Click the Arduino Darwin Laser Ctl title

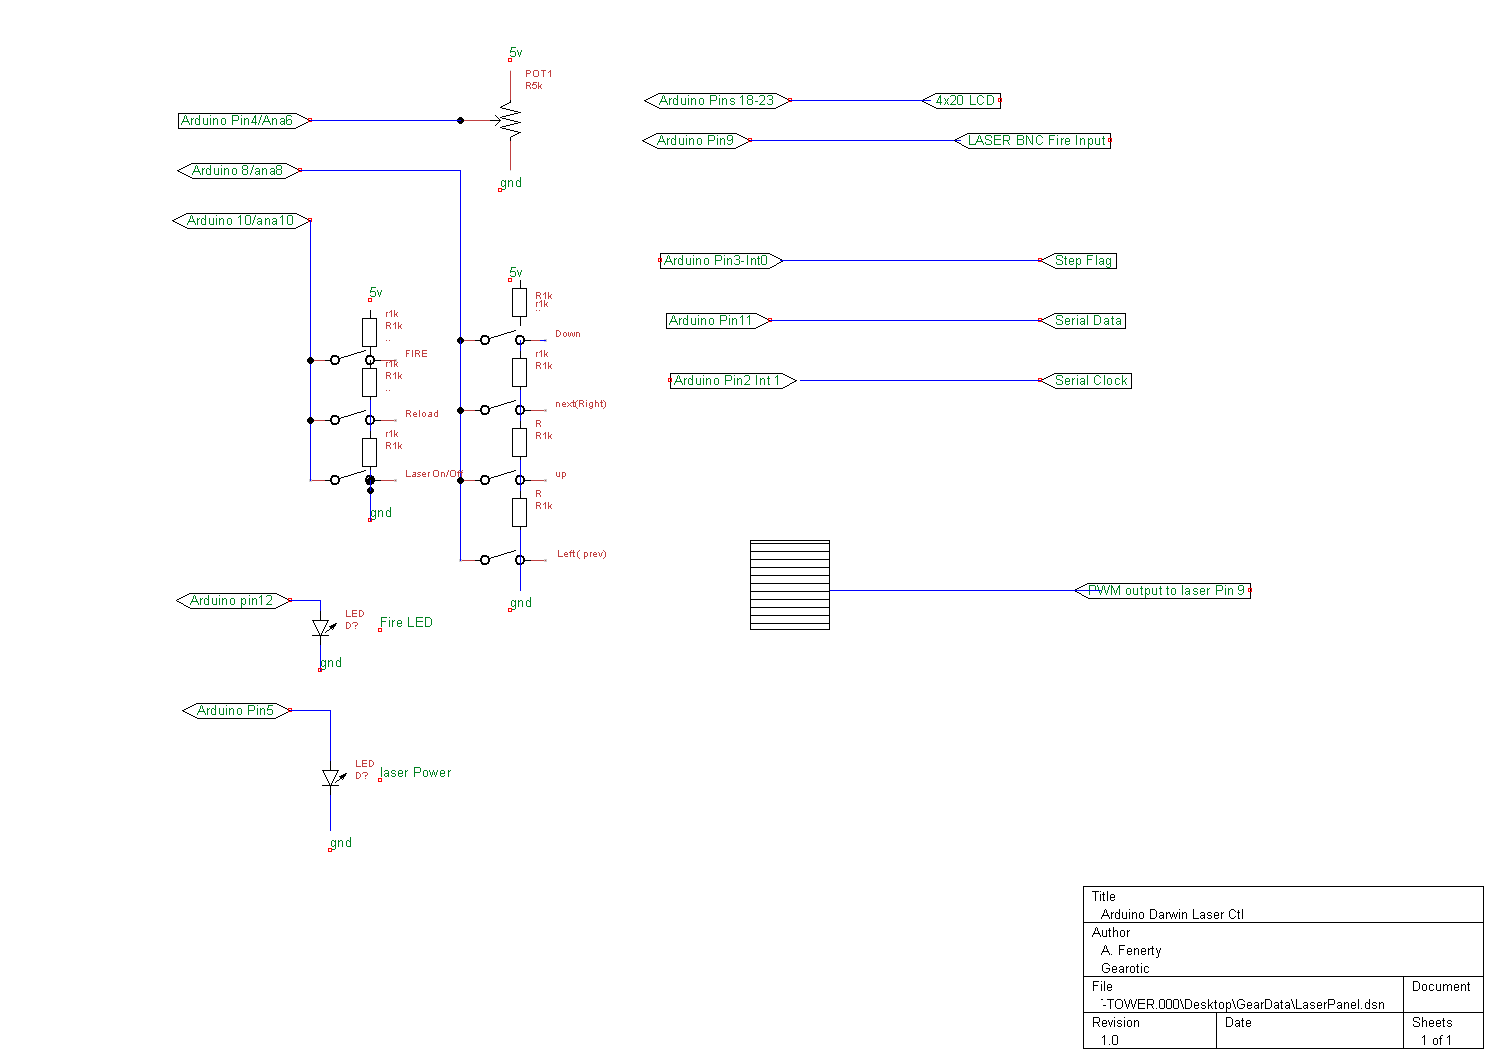point(1171,914)
